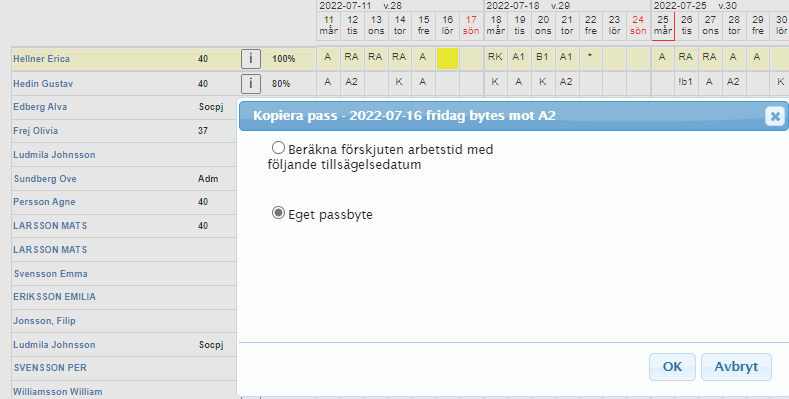
Task: Click day header 25 mån
Action: 663,25
